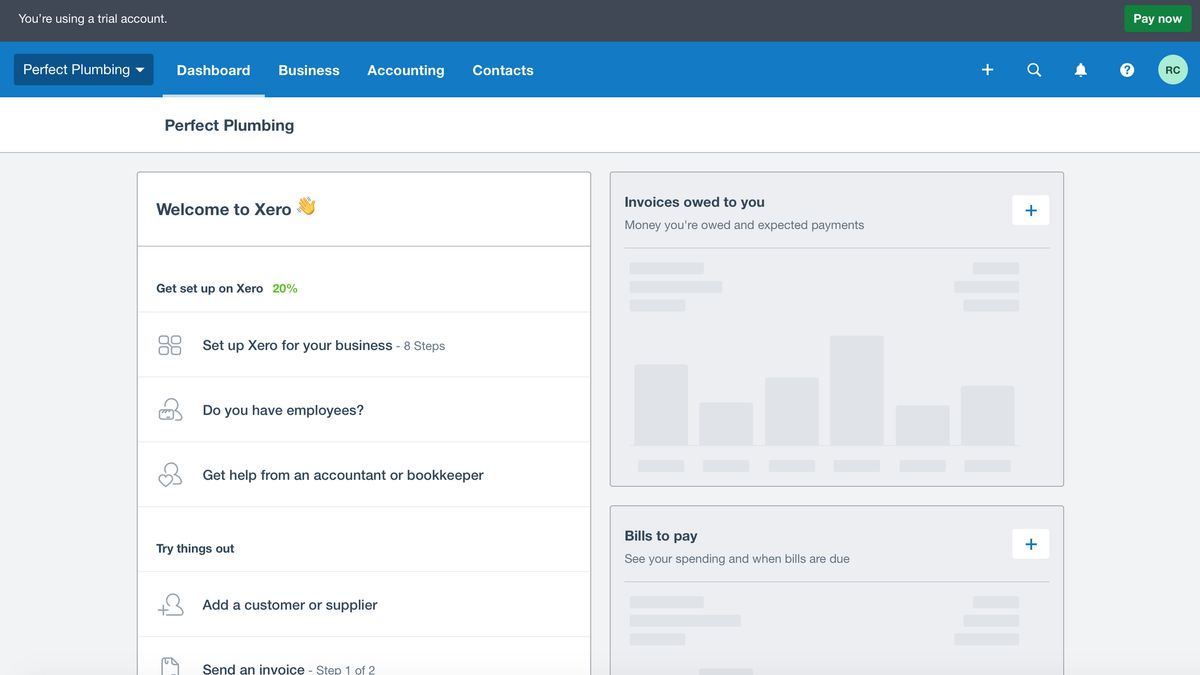1200x675 pixels.
Task: Click the employees icon beside 'Do you have employees?'
Action: click(x=170, y=409)
